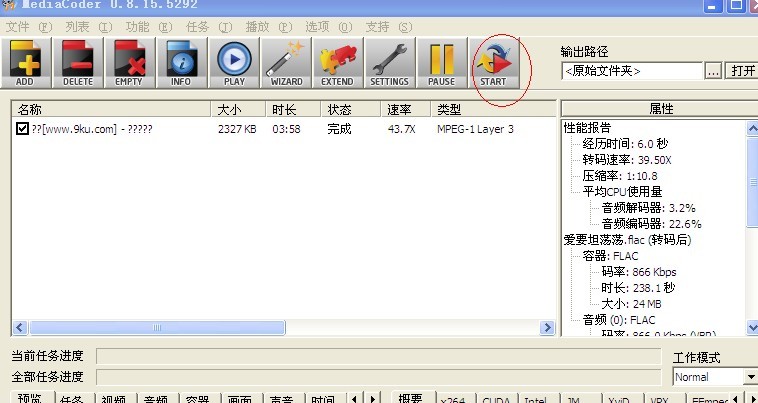Image resolution: width=758 pixels, height=403 pixels.
Task: Switch to the 音频 tab
Action: 157,399
